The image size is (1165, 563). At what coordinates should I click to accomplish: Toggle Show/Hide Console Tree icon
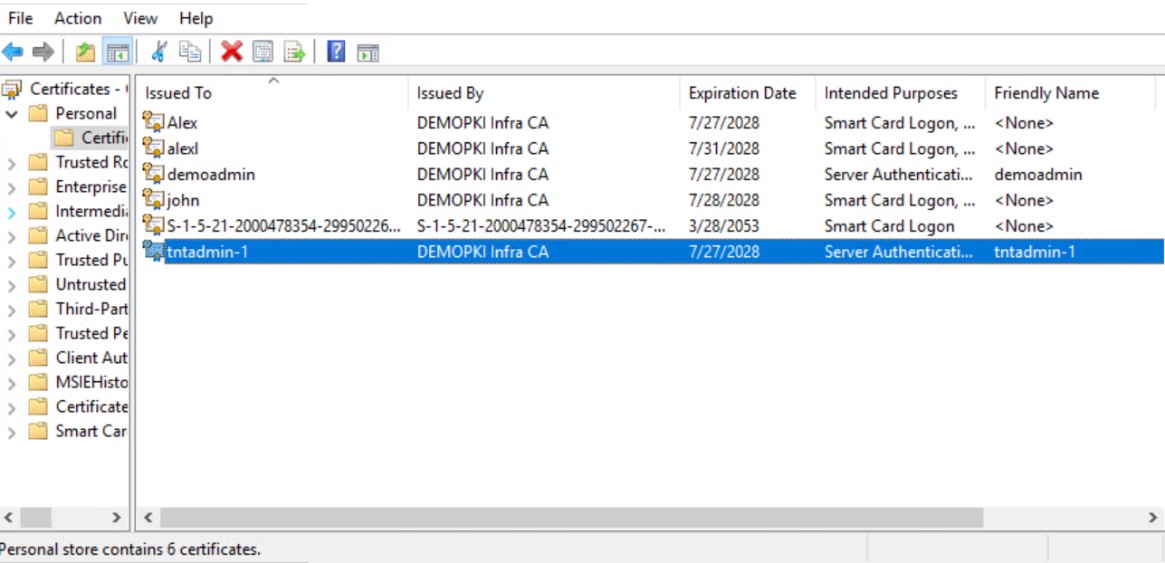(117, 52)
